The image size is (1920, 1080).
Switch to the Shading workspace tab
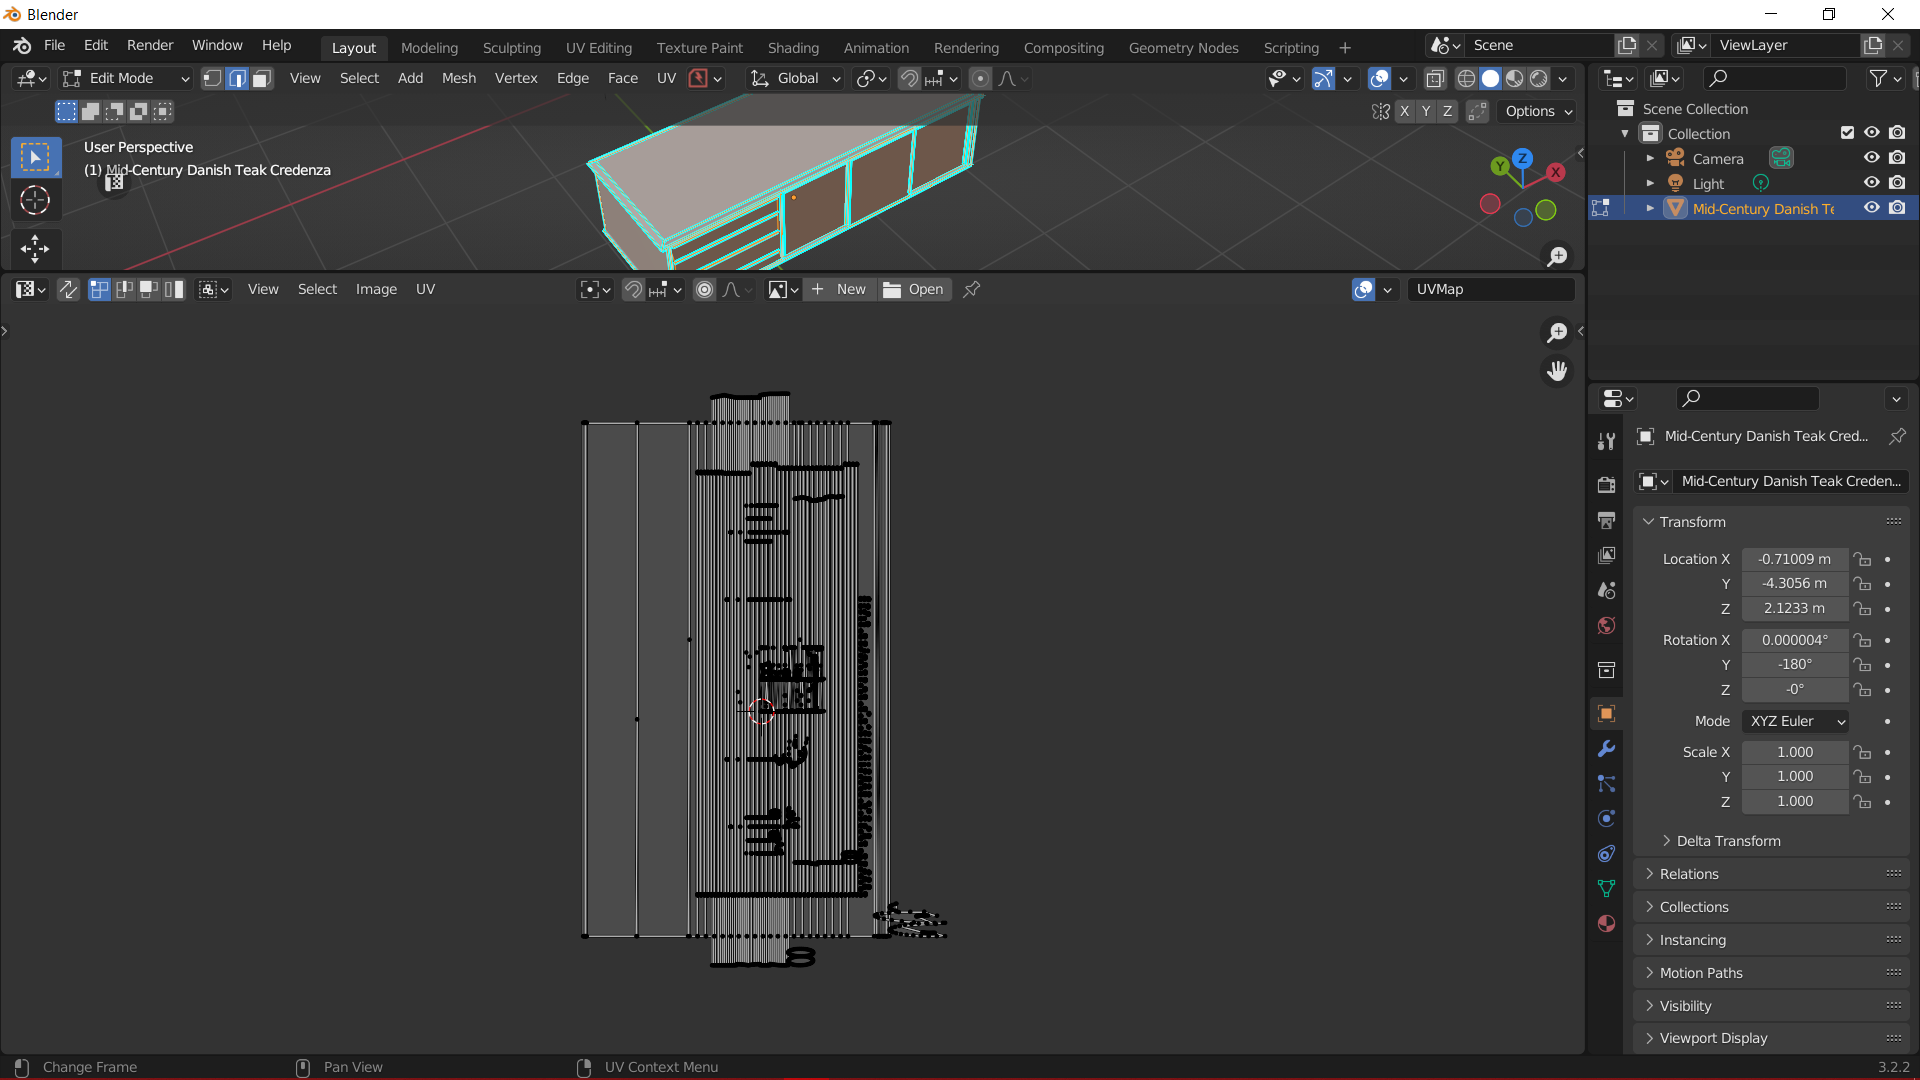coord(793,47)
